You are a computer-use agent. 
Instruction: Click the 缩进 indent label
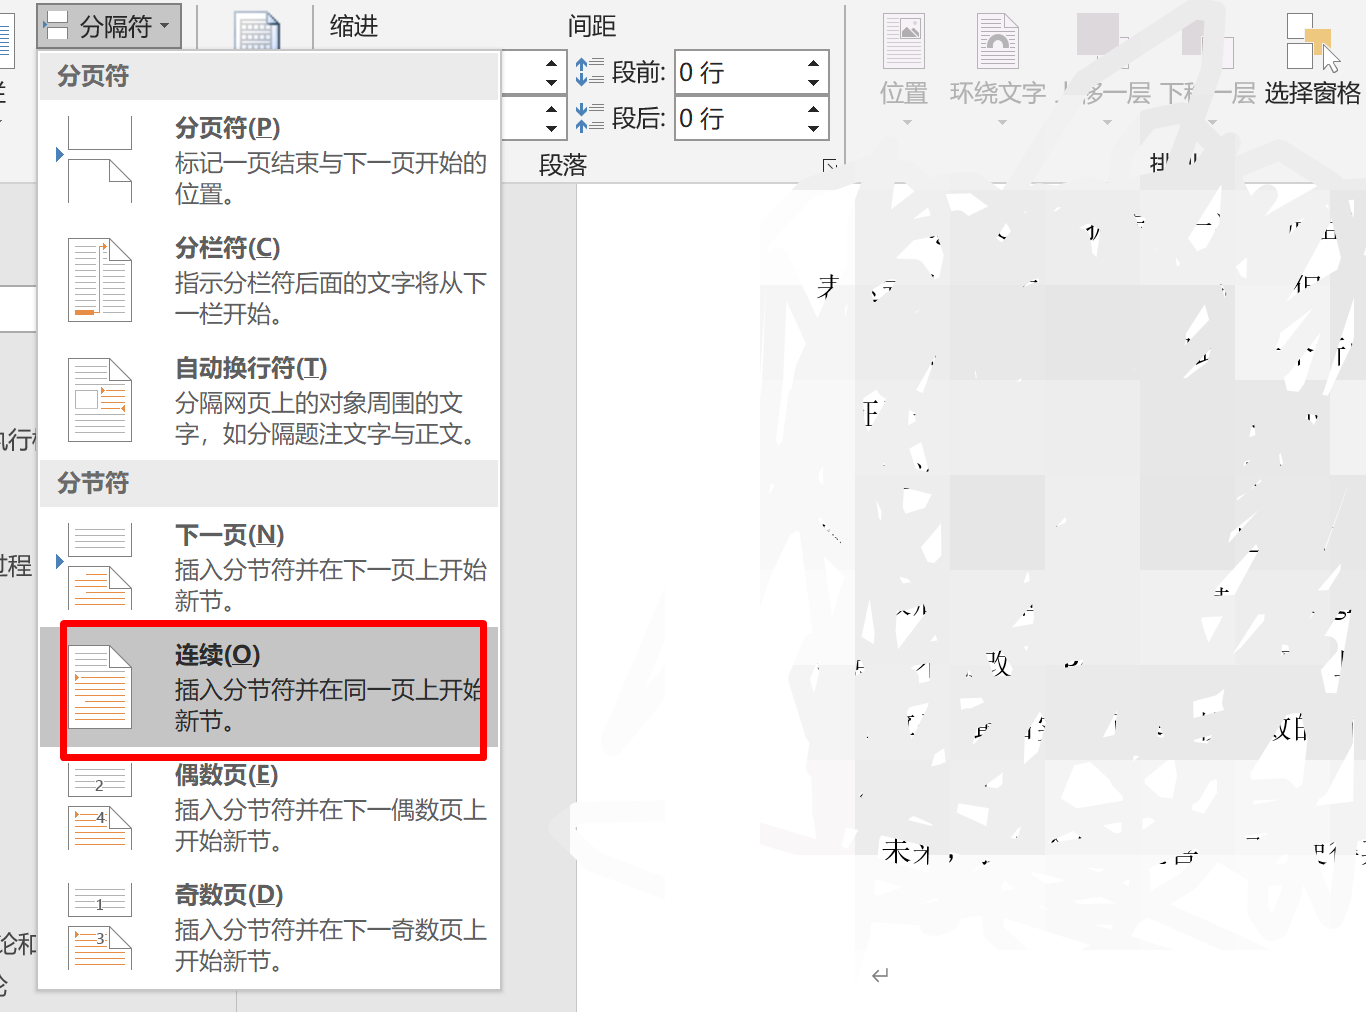pos(354,26)
